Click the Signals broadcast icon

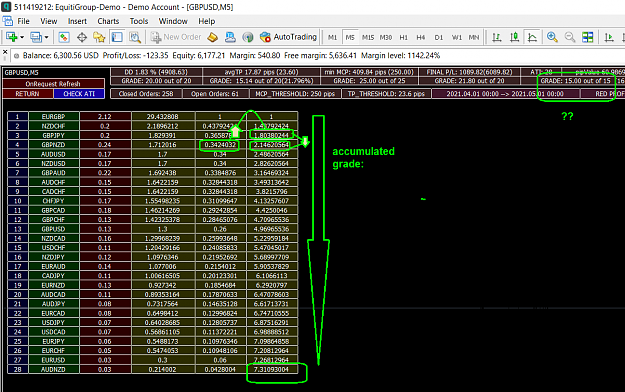click(x=248, y=37)
